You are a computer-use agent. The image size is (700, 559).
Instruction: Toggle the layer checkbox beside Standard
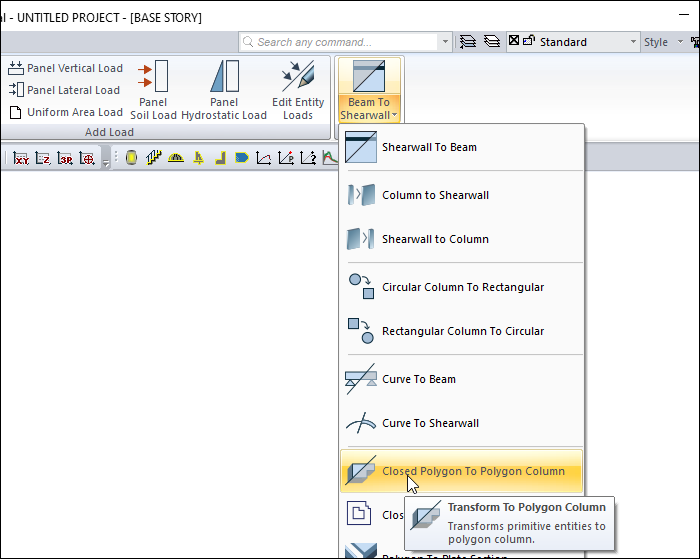point(514,42)
